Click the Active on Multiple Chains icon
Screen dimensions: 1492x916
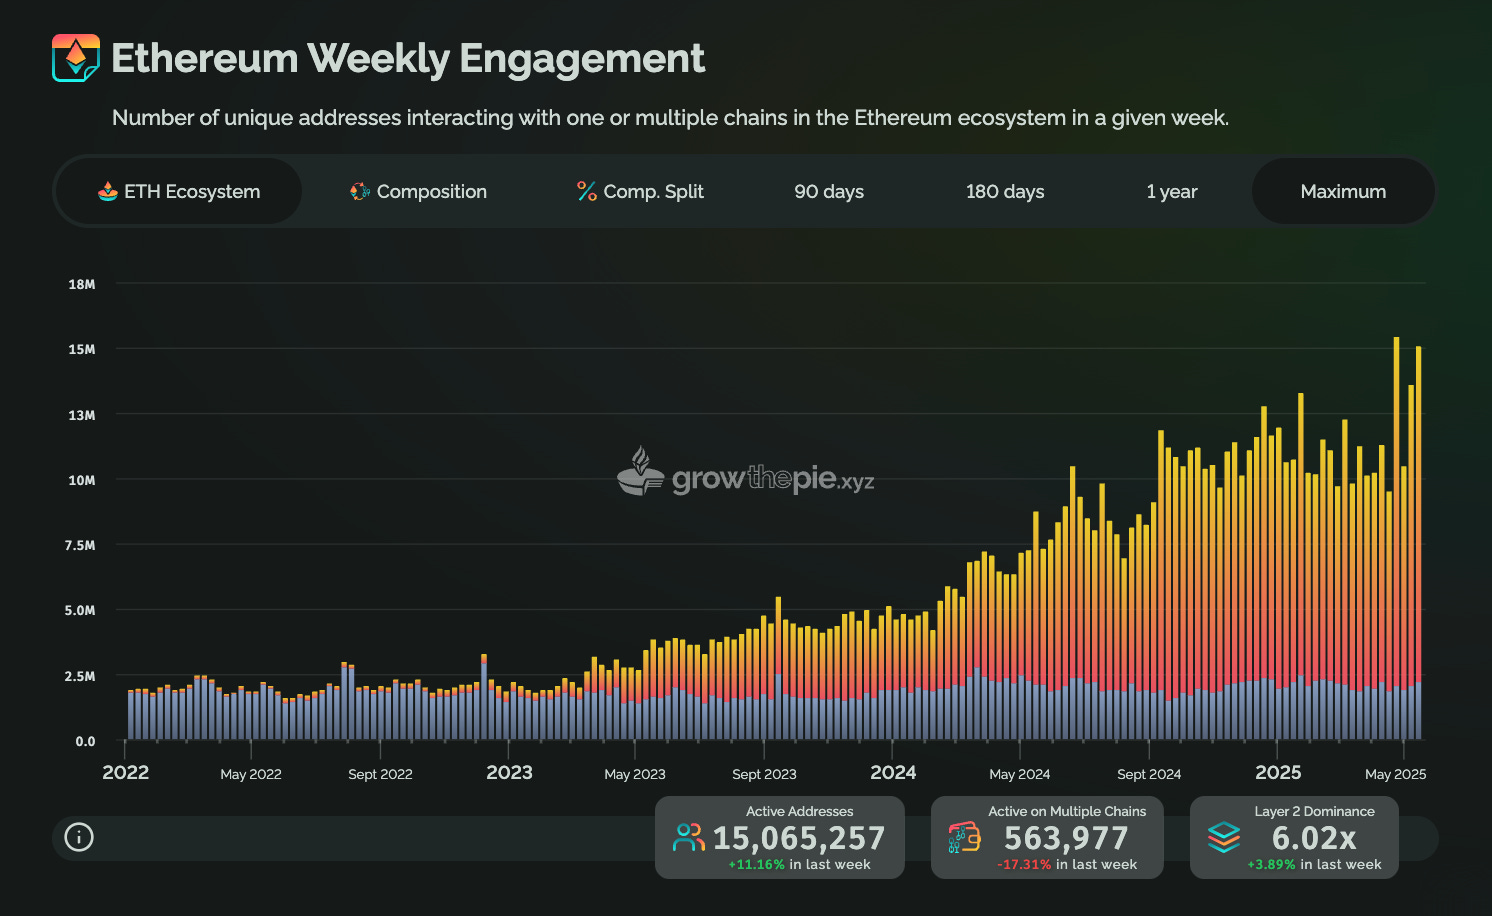[964, 838]
